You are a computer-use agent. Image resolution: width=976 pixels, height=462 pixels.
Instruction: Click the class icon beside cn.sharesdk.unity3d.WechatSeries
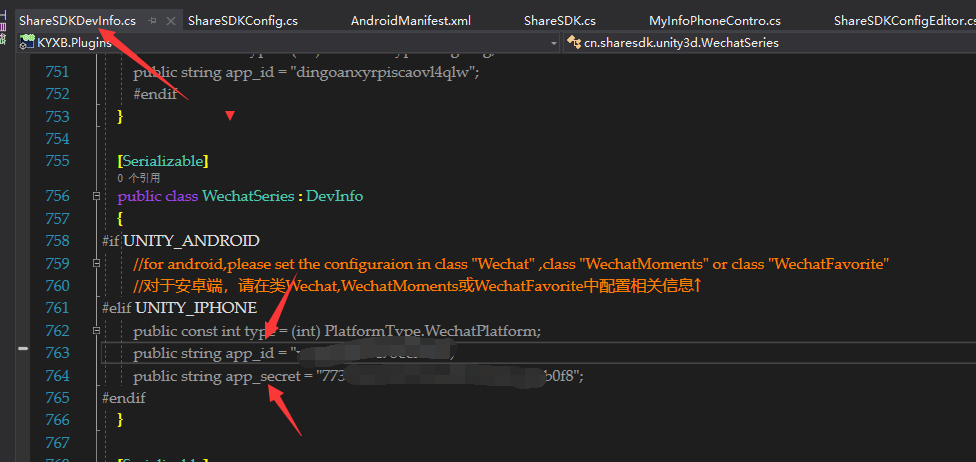[573, 43]
